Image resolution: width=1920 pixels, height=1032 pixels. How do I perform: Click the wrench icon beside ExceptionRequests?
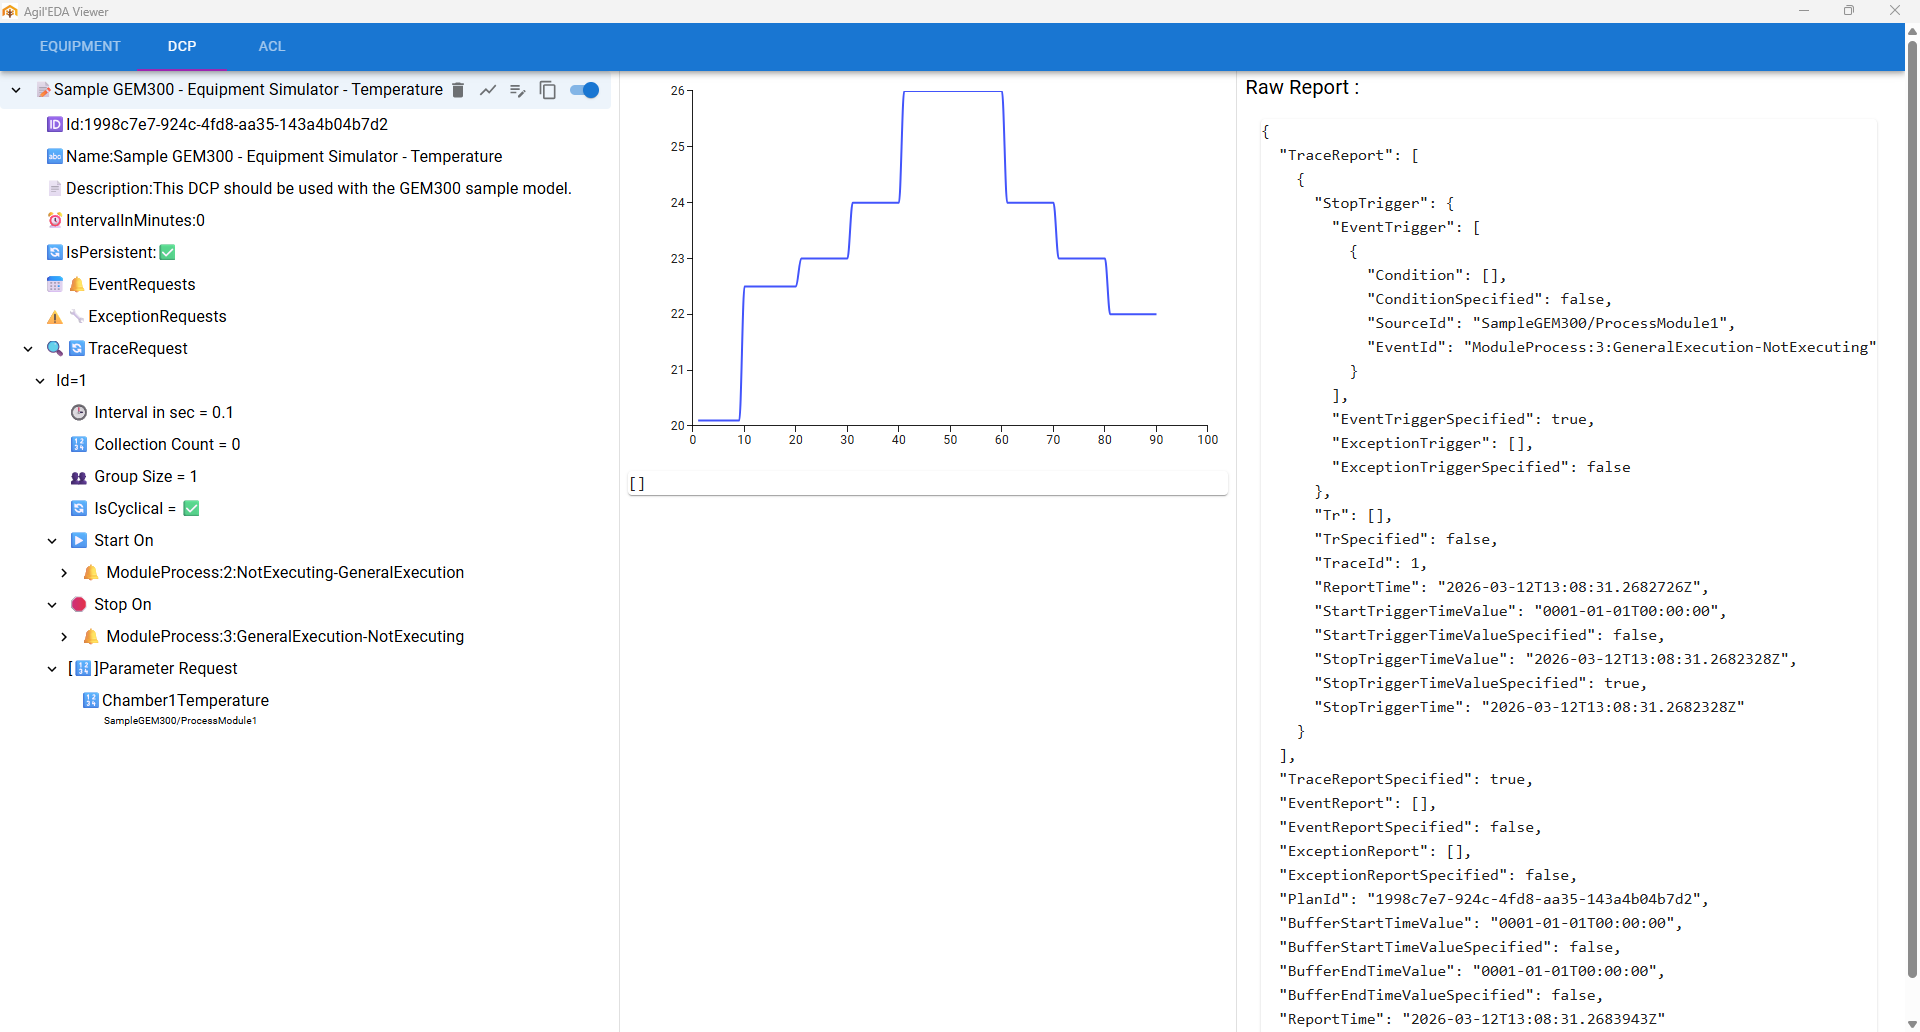[x=77, y=316]
